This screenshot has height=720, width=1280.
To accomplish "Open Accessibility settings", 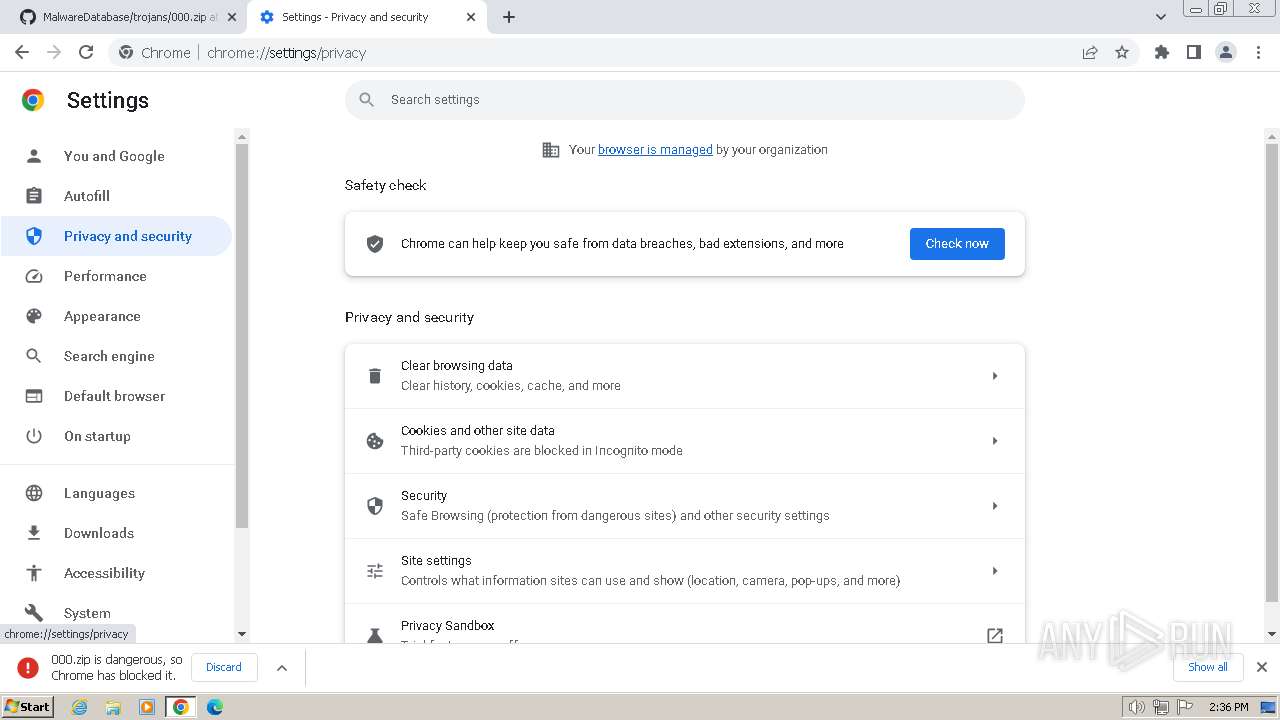I will 116,573.
